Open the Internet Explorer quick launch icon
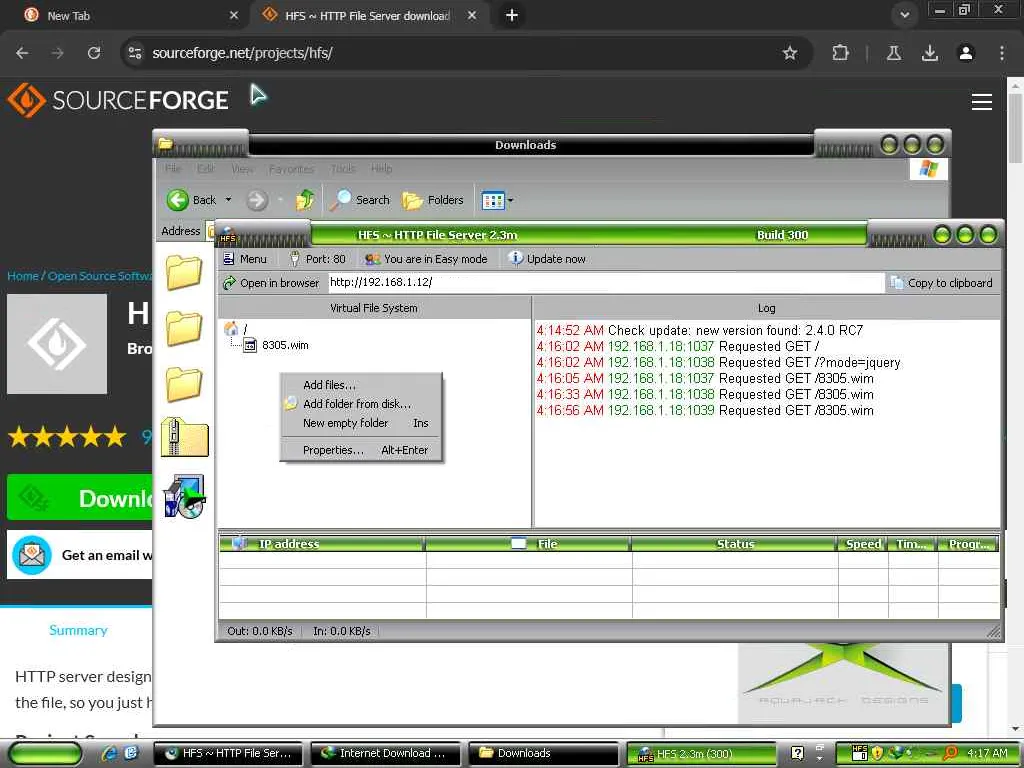Image resolution: width=1024 pixels, height=768 pixels. pyautogui.click(x=110, y=753)
